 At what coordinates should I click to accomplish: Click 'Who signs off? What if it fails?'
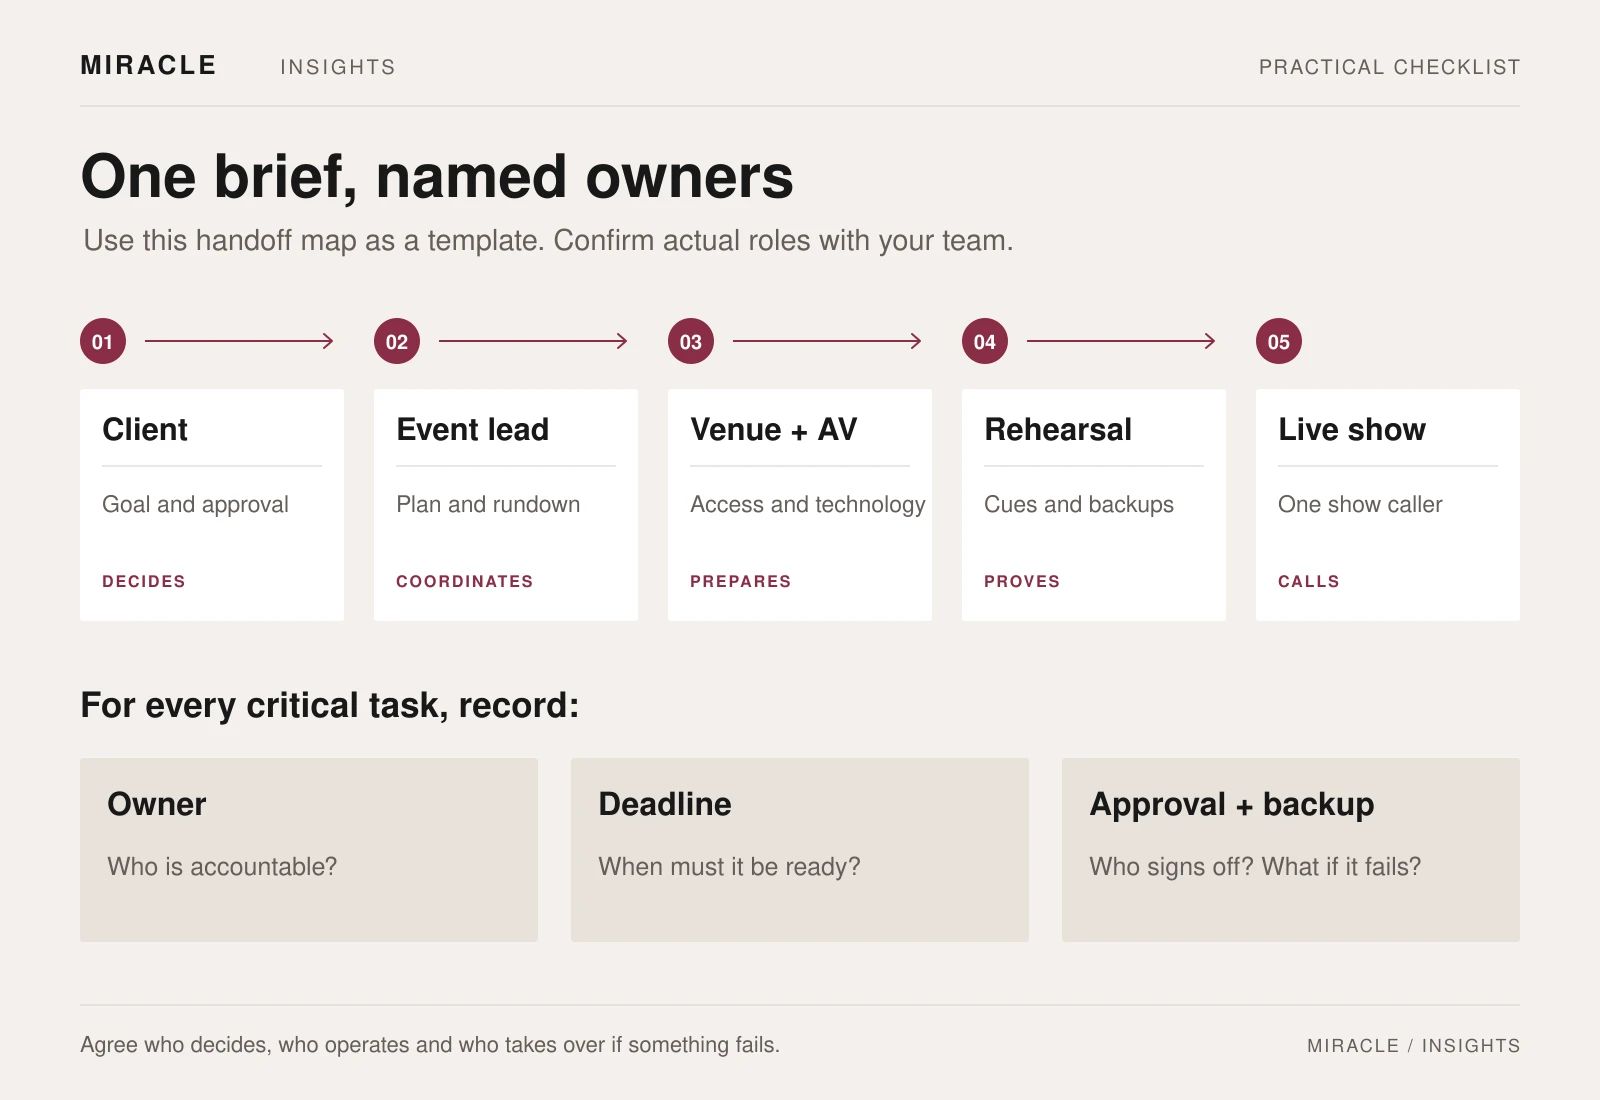tap(1255, 867)
